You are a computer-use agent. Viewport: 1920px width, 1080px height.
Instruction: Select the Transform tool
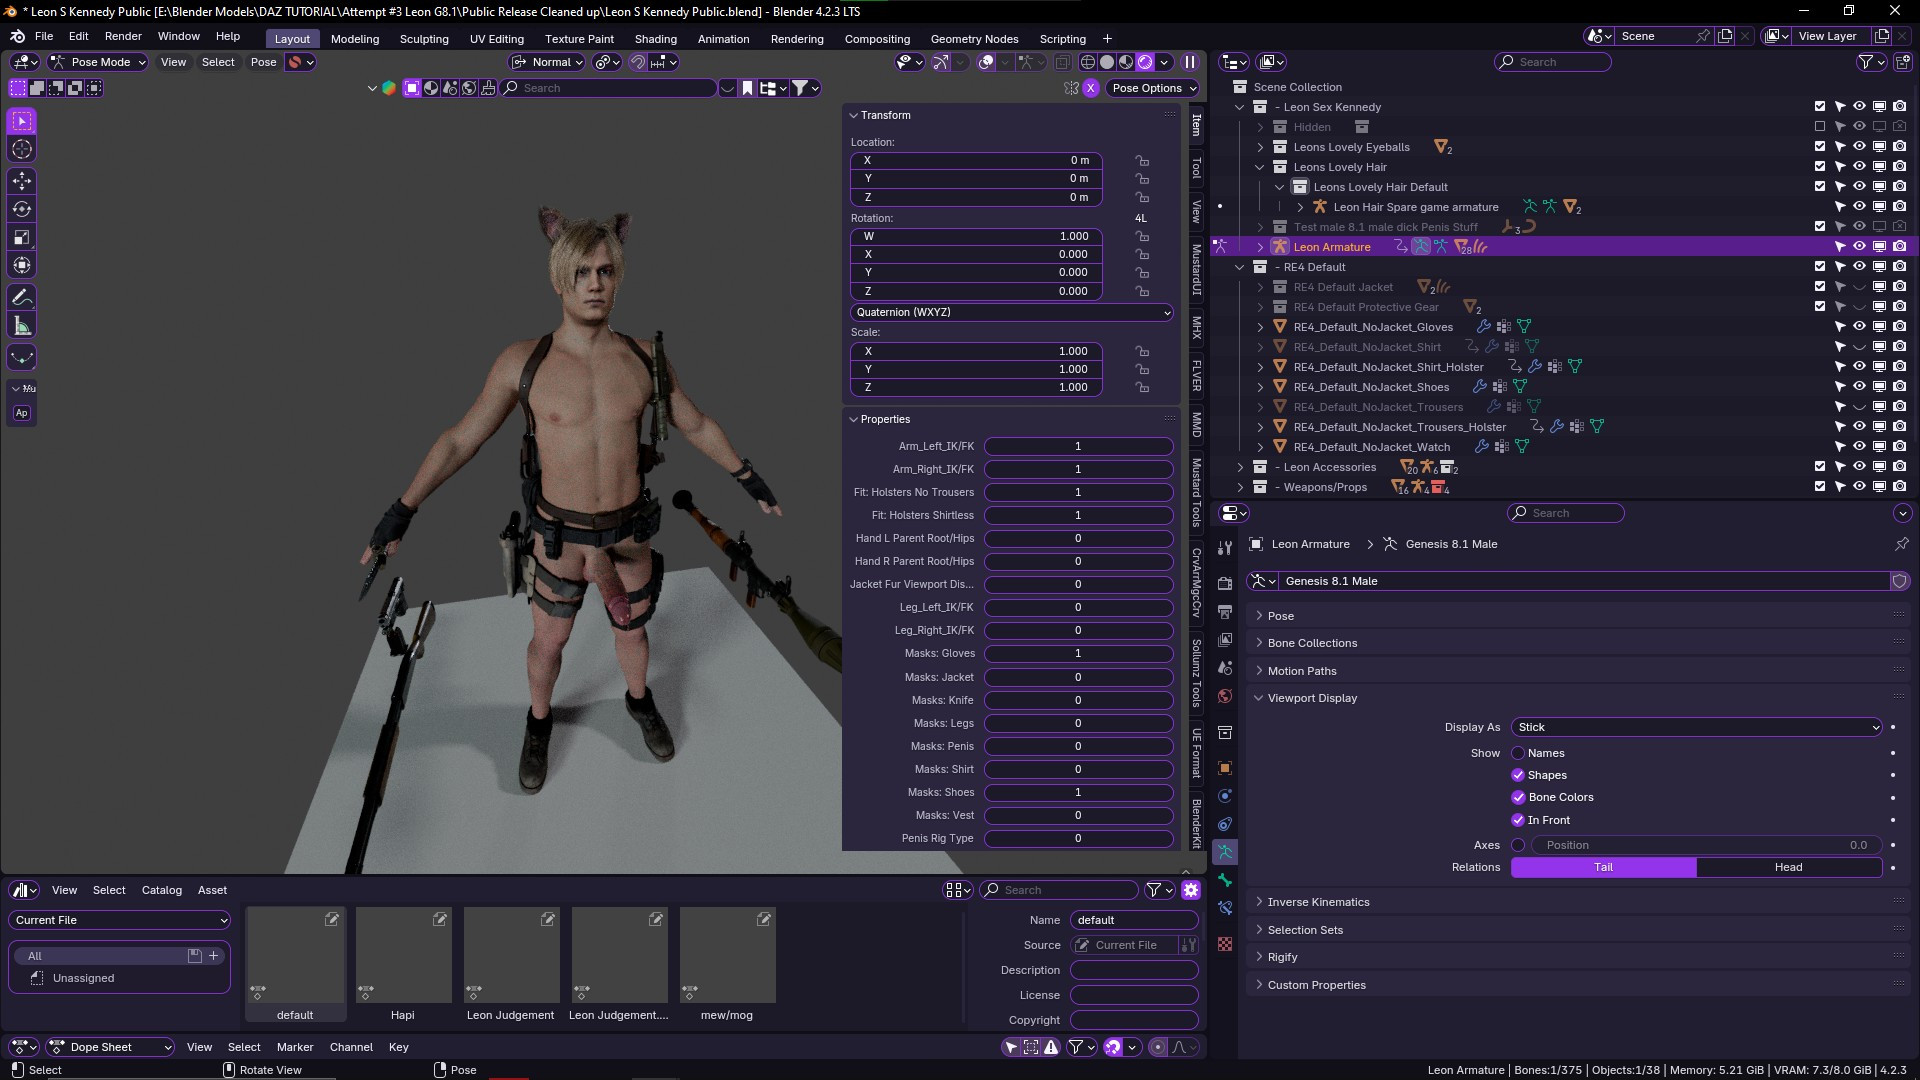click(x=22, y=265)
